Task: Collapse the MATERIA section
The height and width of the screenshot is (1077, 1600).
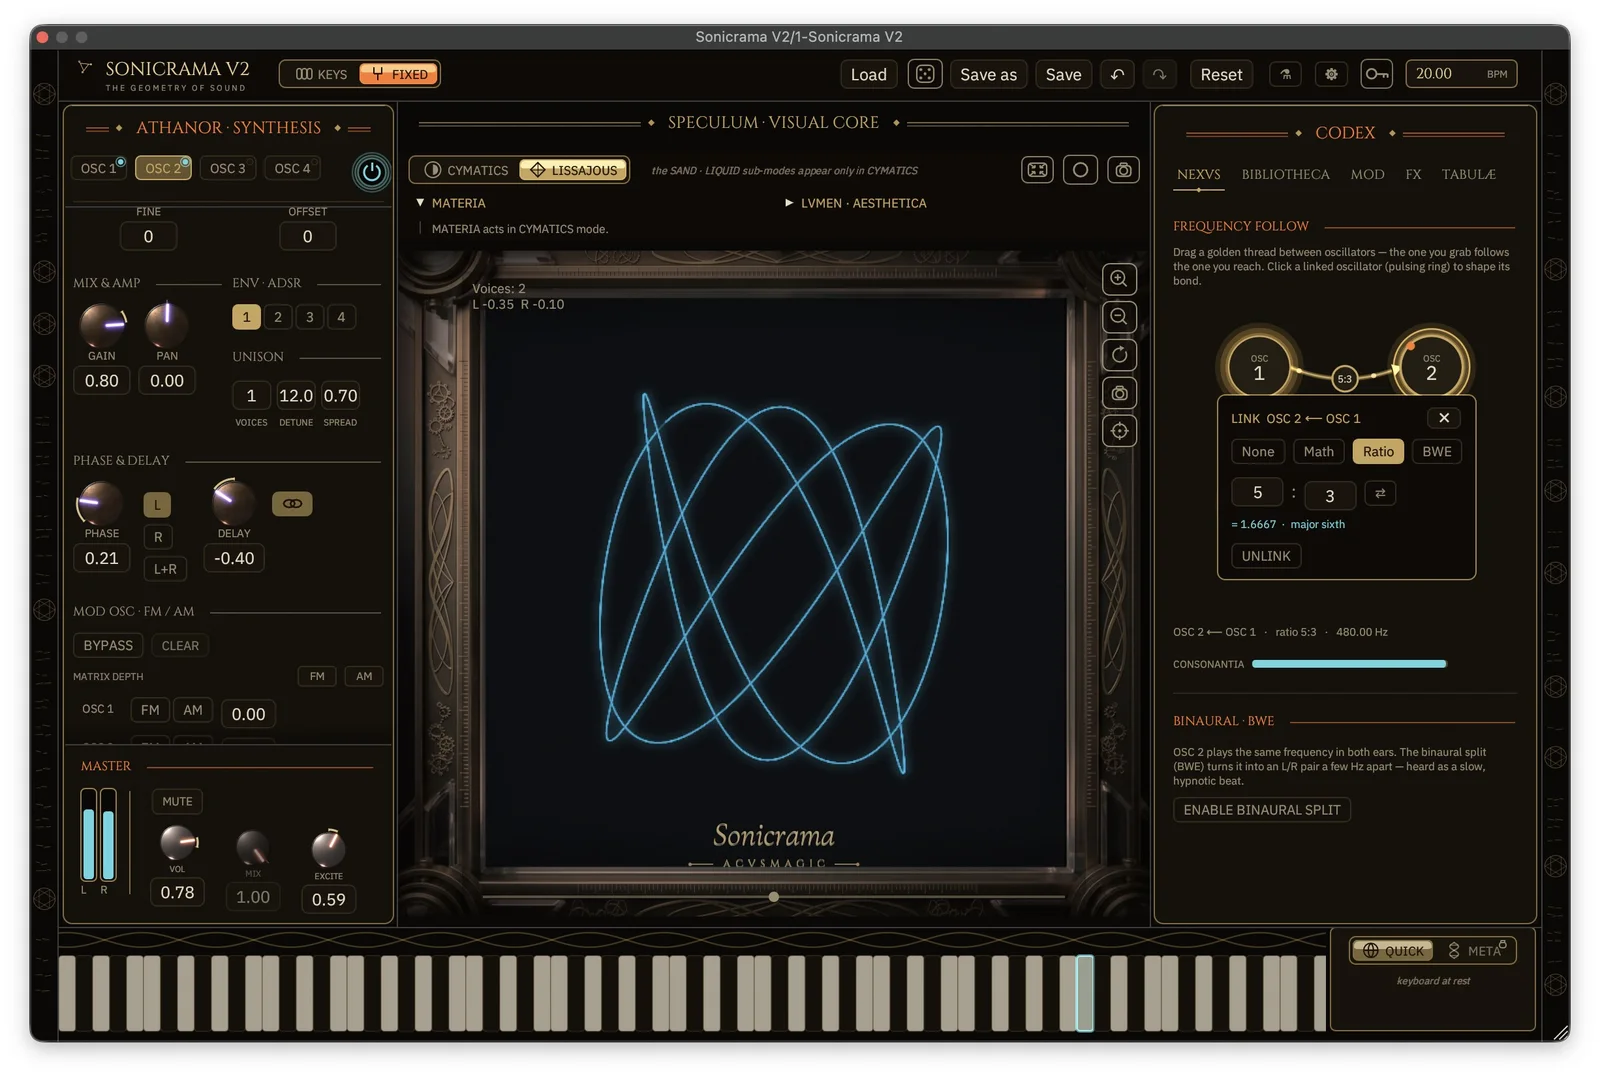Action: (450, 203)
